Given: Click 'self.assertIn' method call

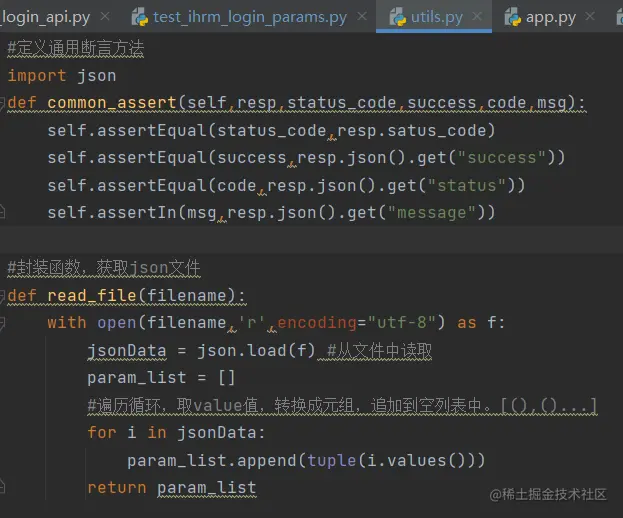Looking at the screenshot, I should (x=112, y=213).
